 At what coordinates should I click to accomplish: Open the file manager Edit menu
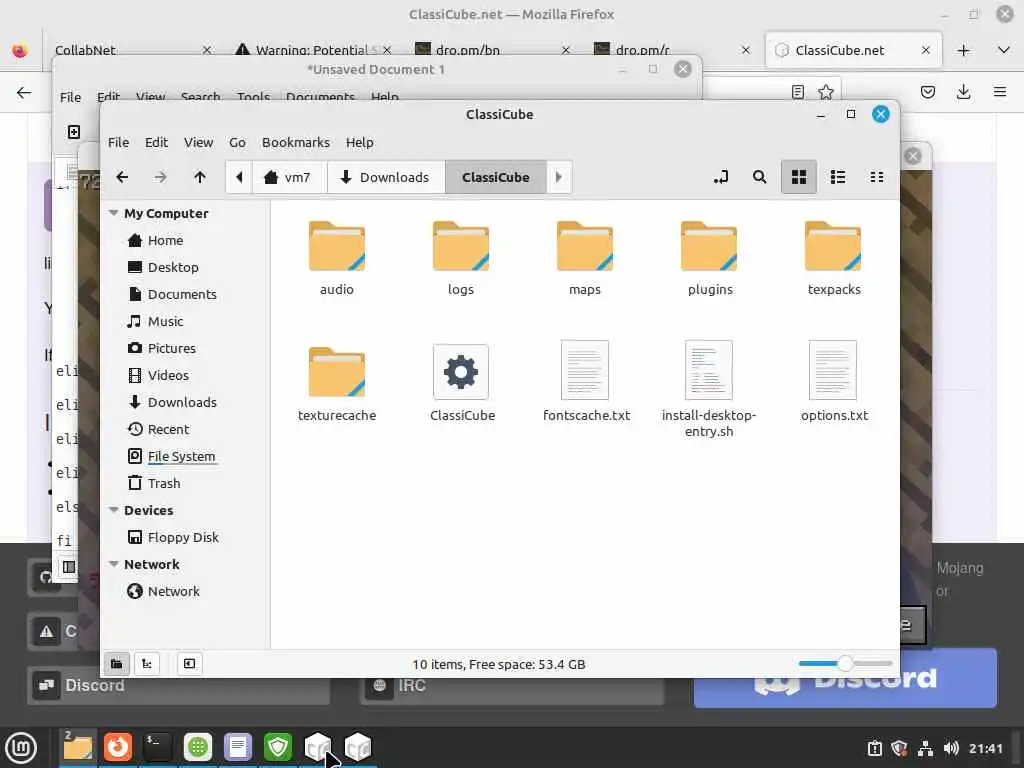pyautogui.click(x=156, y=142)
